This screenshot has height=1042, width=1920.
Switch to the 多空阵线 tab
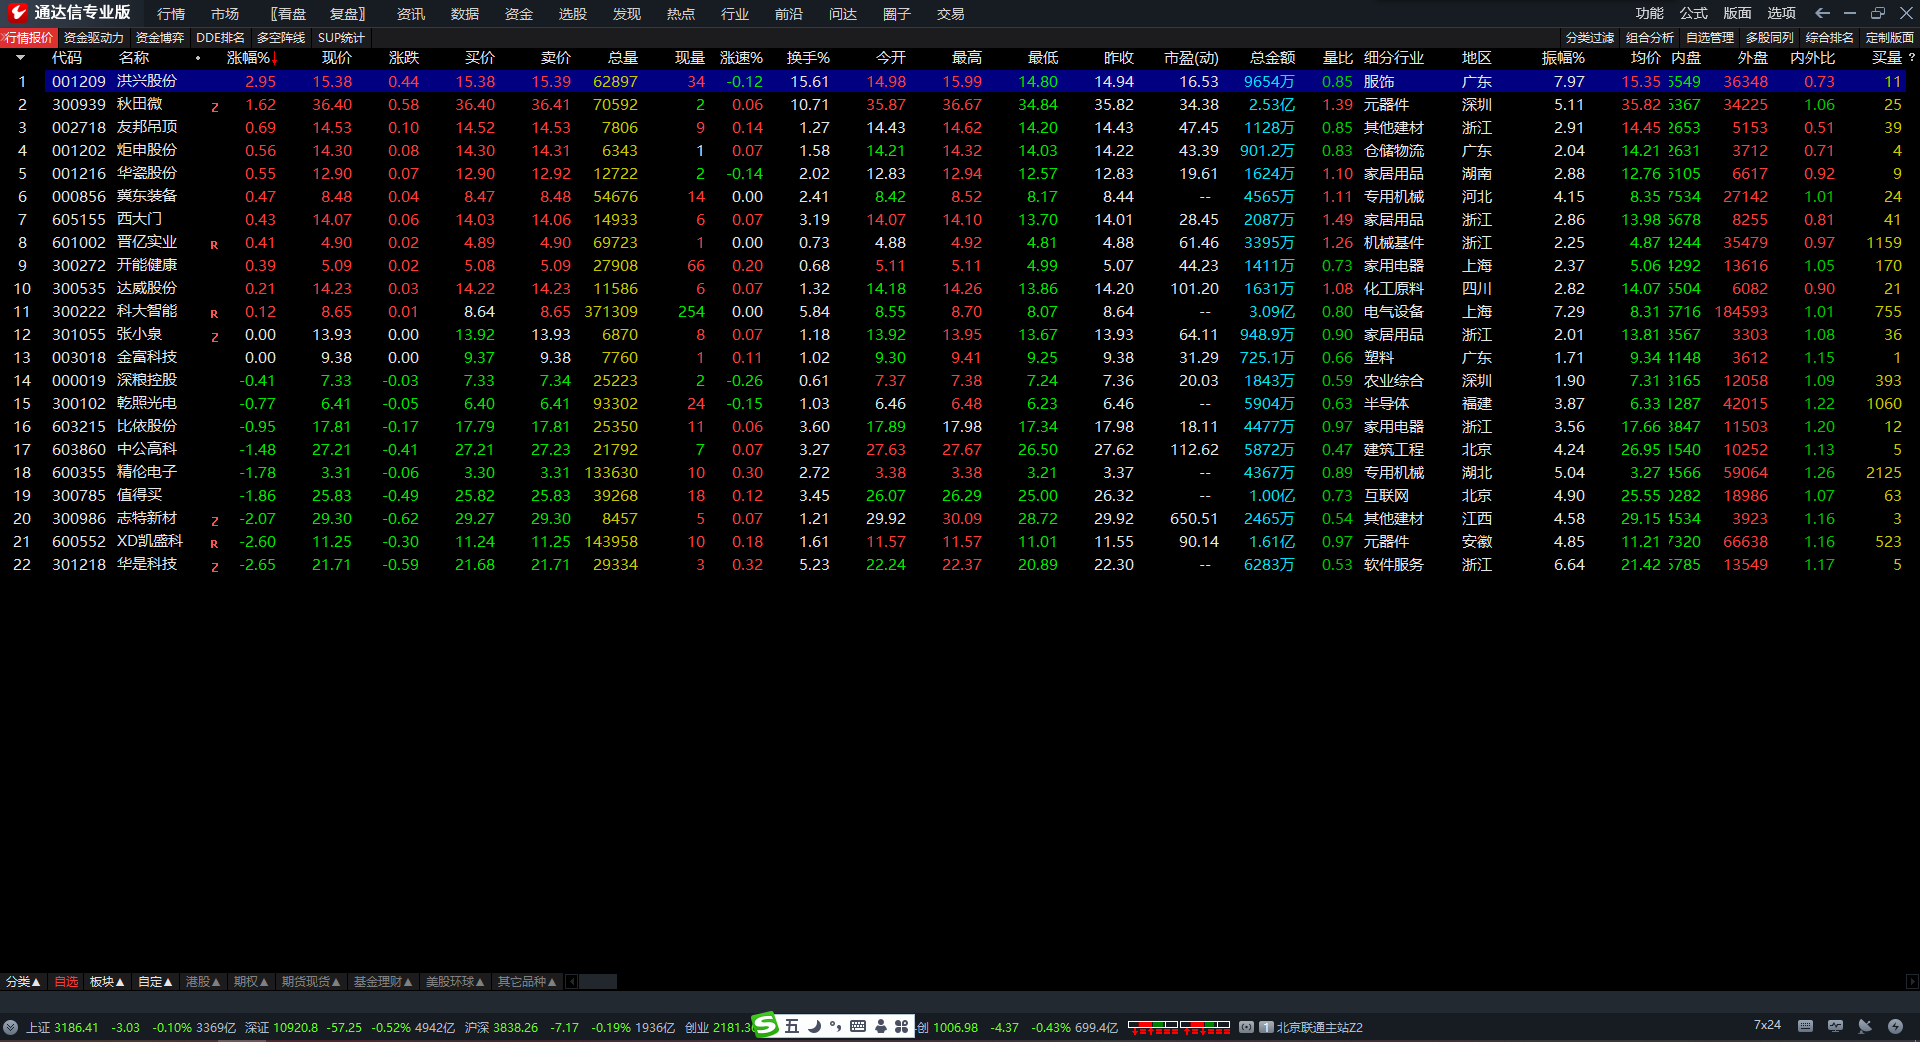281,38
